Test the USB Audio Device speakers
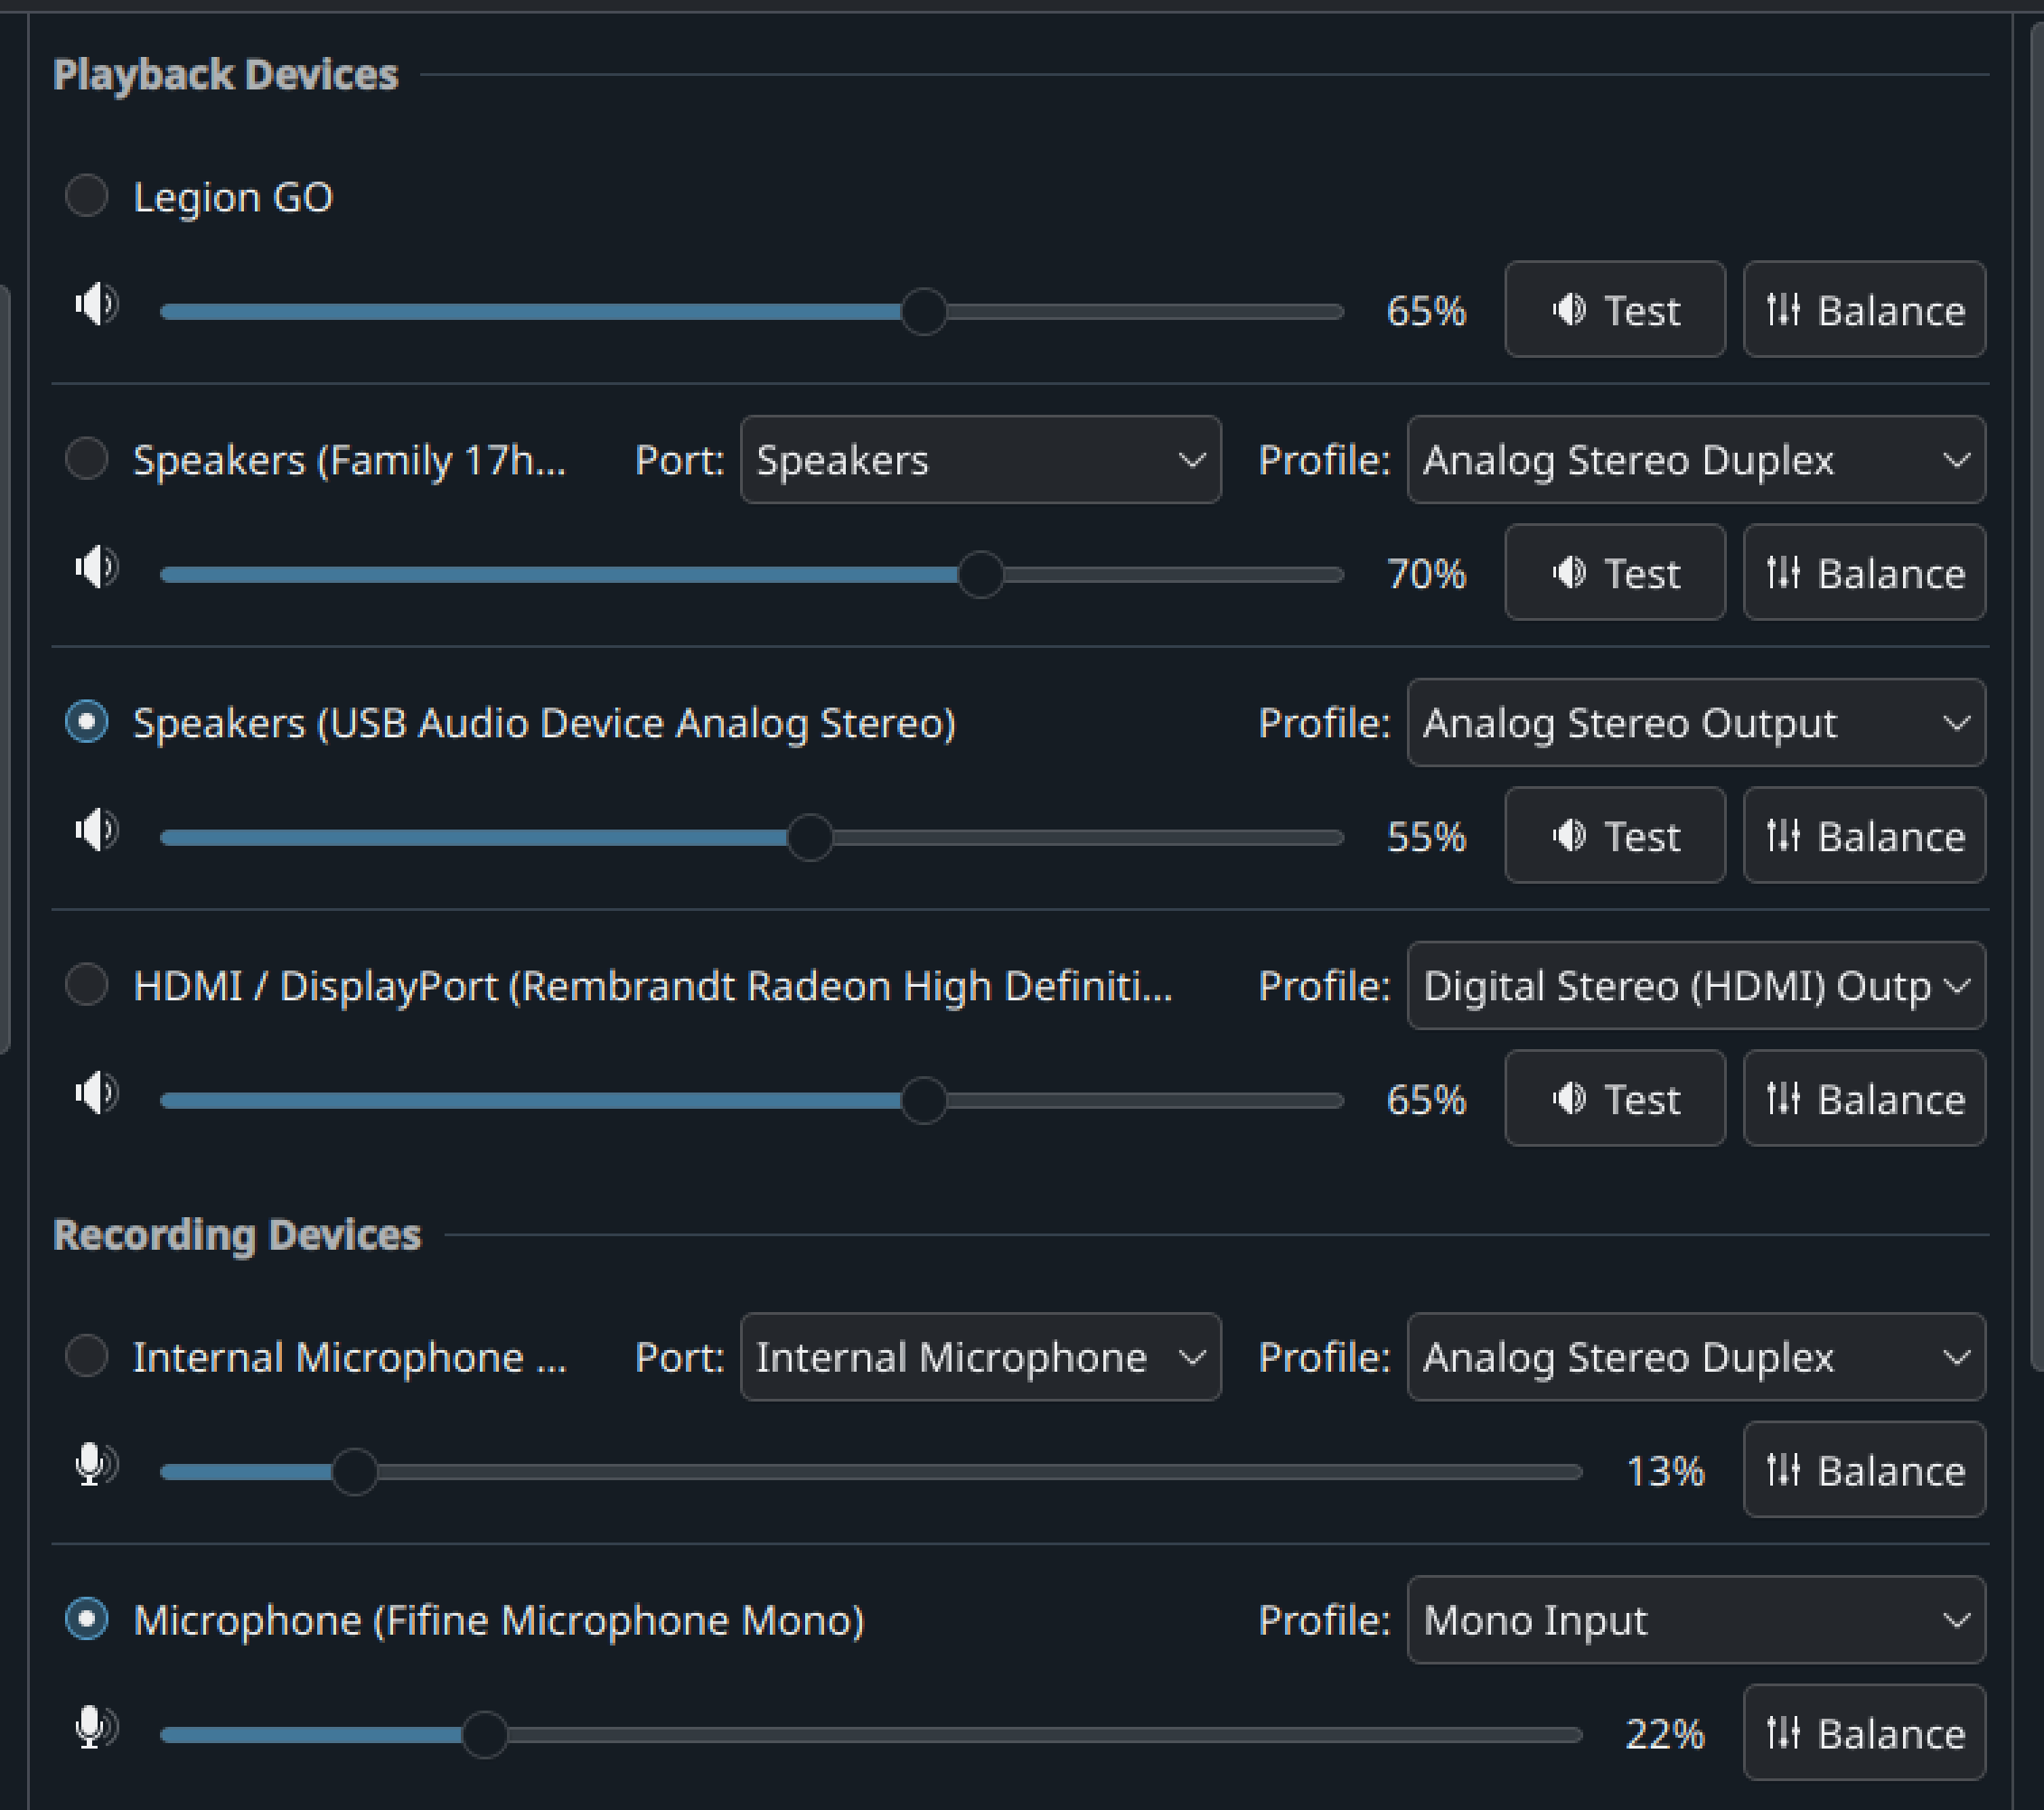2044x1810 pixels. [1614, 836]
